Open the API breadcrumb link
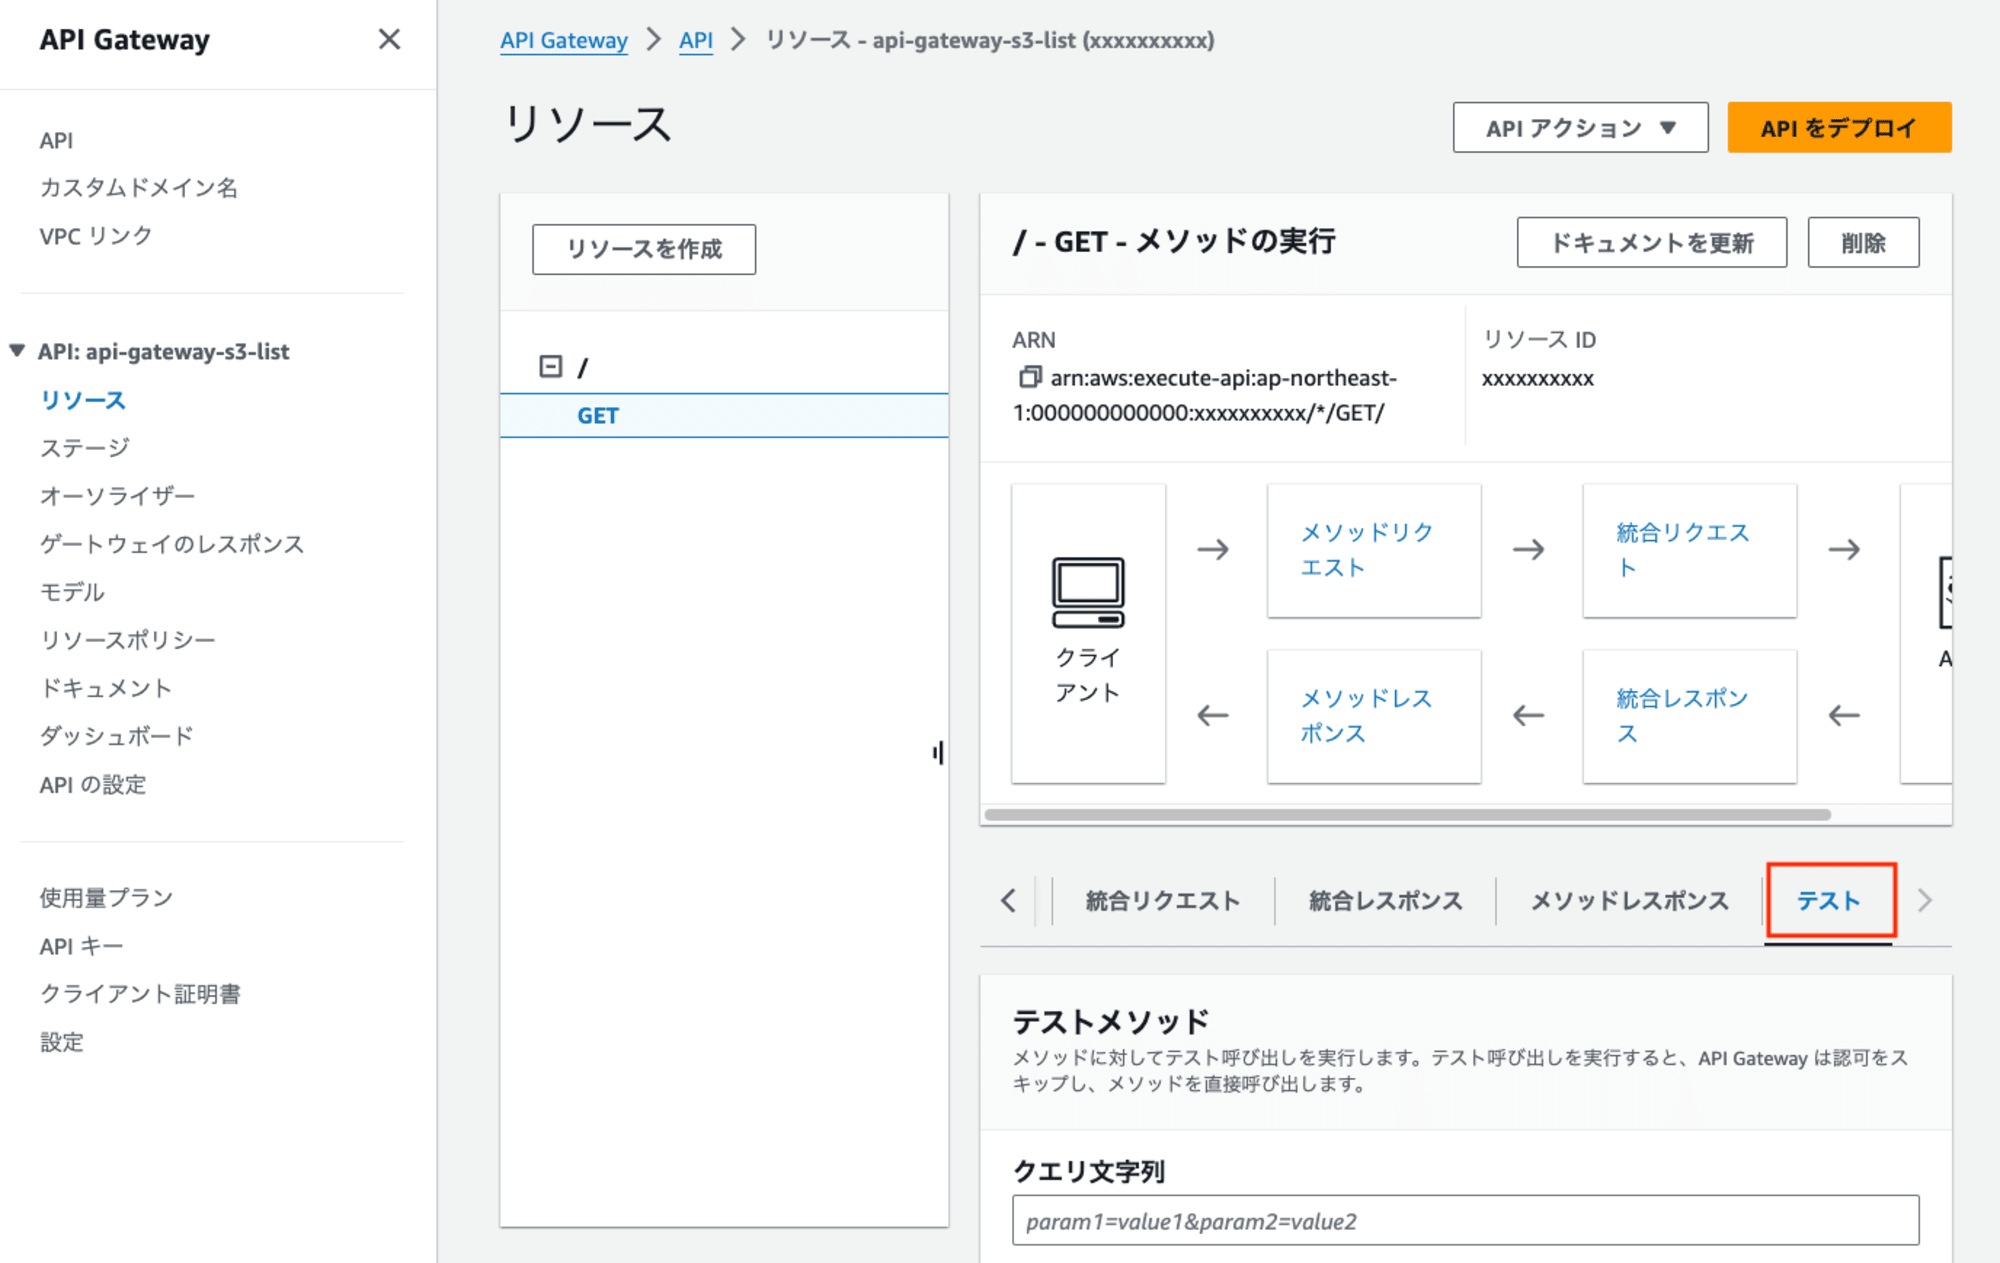 (x=696, y=40)
